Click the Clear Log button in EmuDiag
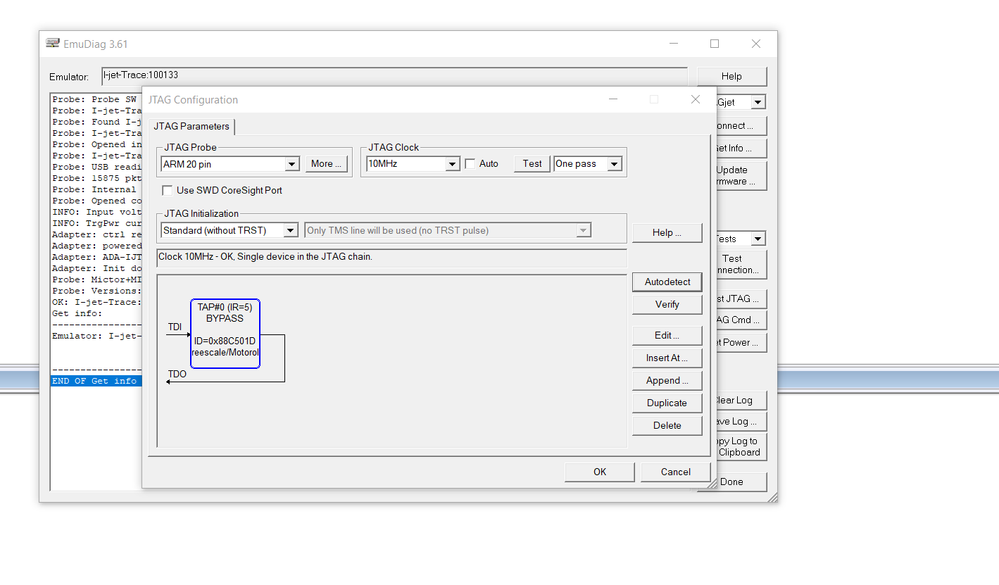Screen dimensions: 999x585 coord(741,400)
